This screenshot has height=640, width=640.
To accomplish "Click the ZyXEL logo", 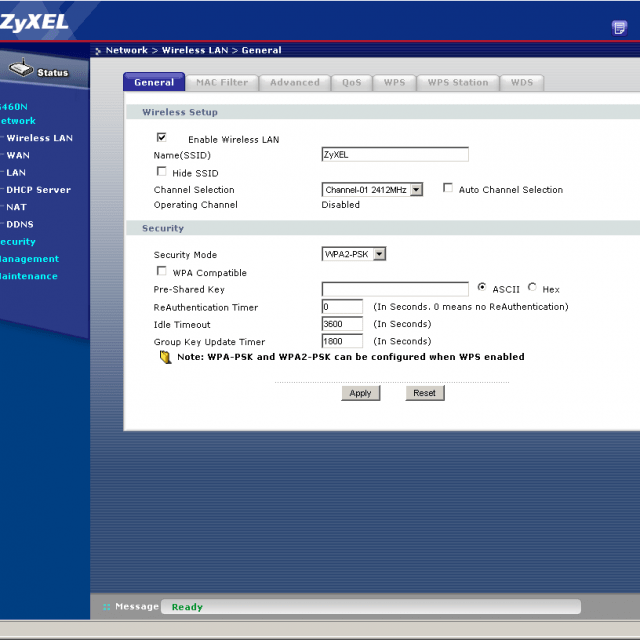I will coord(33,22).
